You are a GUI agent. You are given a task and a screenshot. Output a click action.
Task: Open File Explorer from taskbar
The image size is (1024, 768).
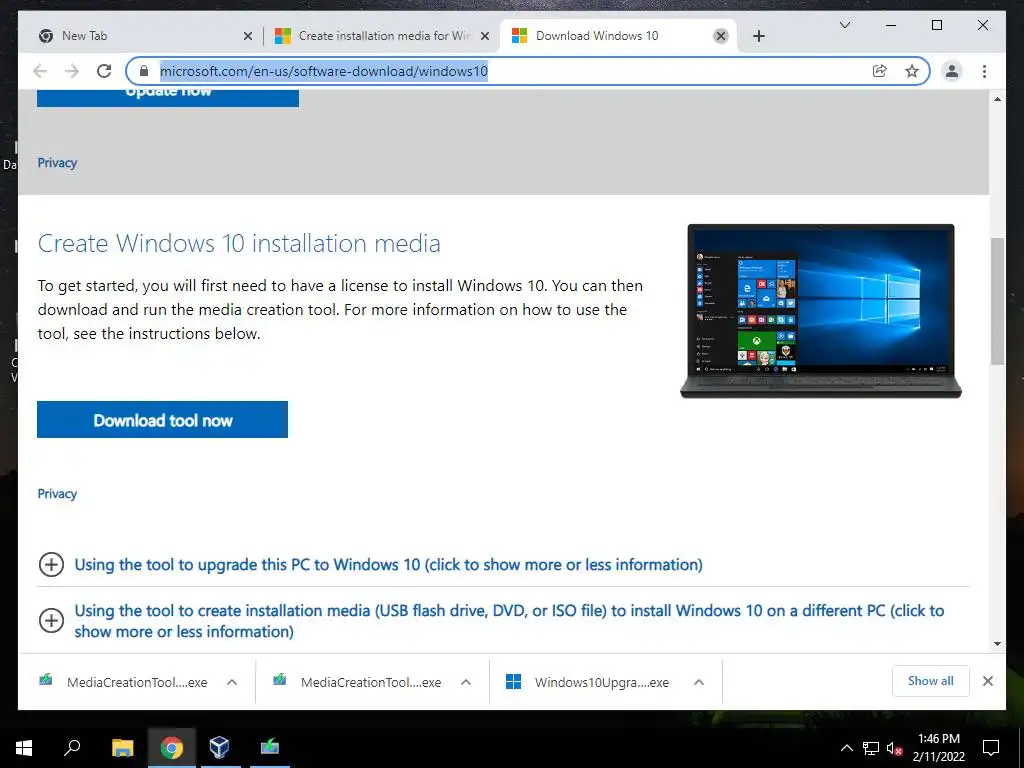point(122,748)
